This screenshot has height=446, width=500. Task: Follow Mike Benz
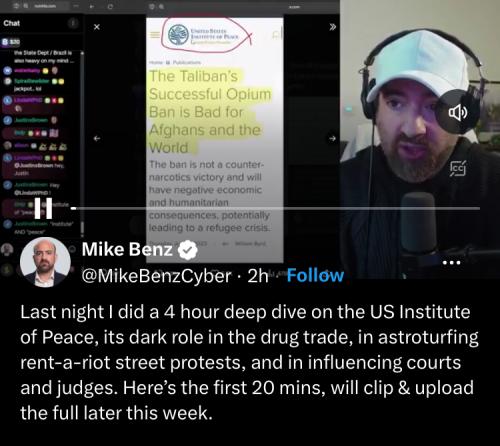pyautogui.click(x=315, y=275)
